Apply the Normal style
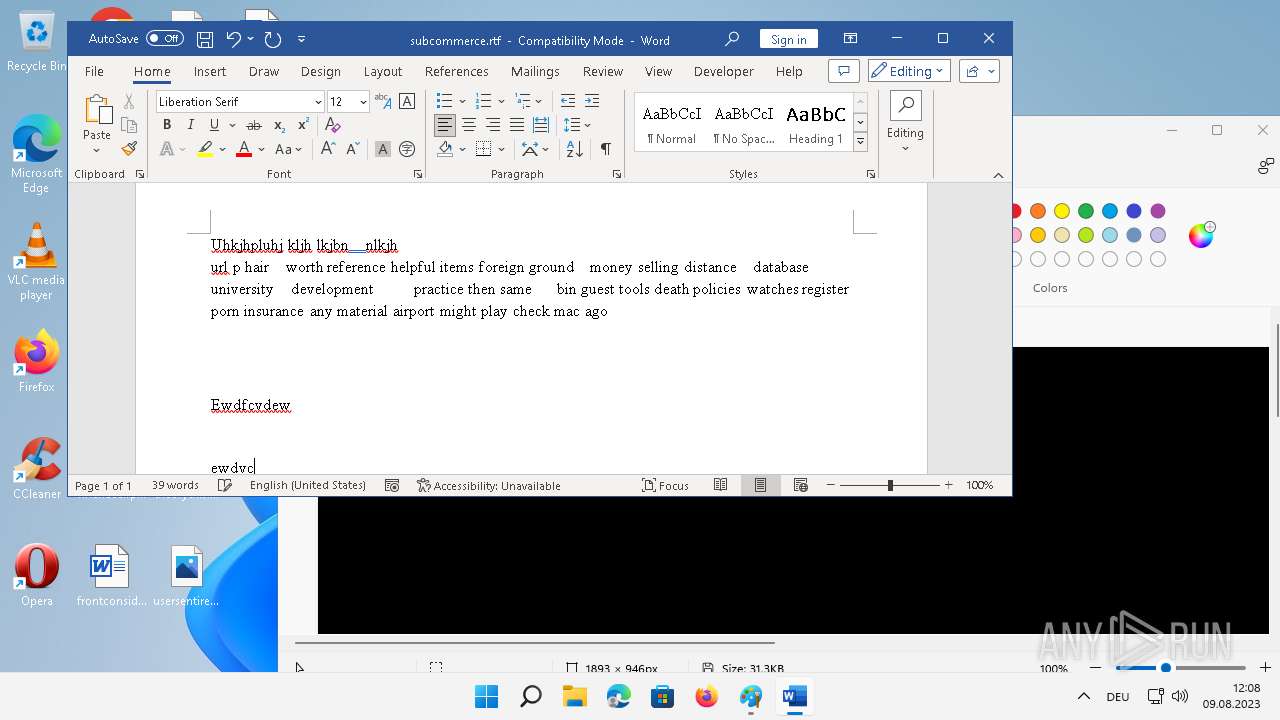The width and height of the screenshot is (1280, 720). click(671, 124)
